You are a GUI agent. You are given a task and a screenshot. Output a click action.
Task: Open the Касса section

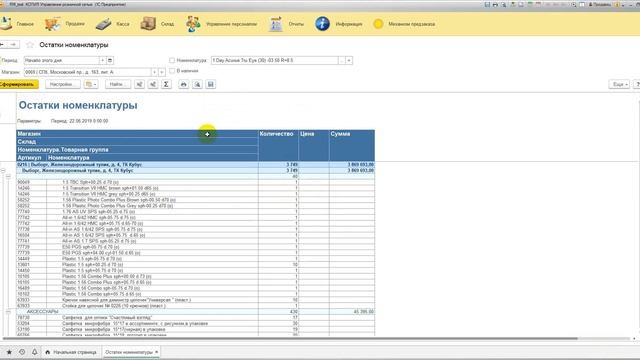pyautogui.click(x=112, y=24)
